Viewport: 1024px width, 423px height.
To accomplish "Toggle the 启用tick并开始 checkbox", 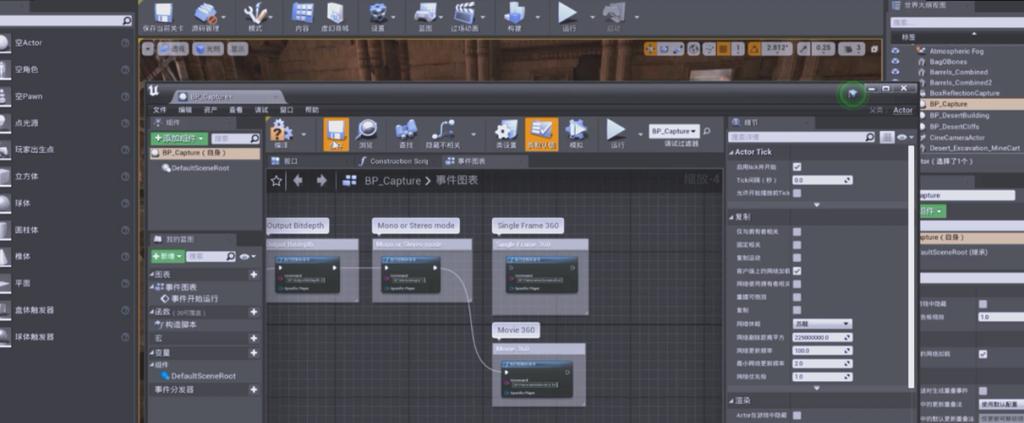I will click(797, 167).
